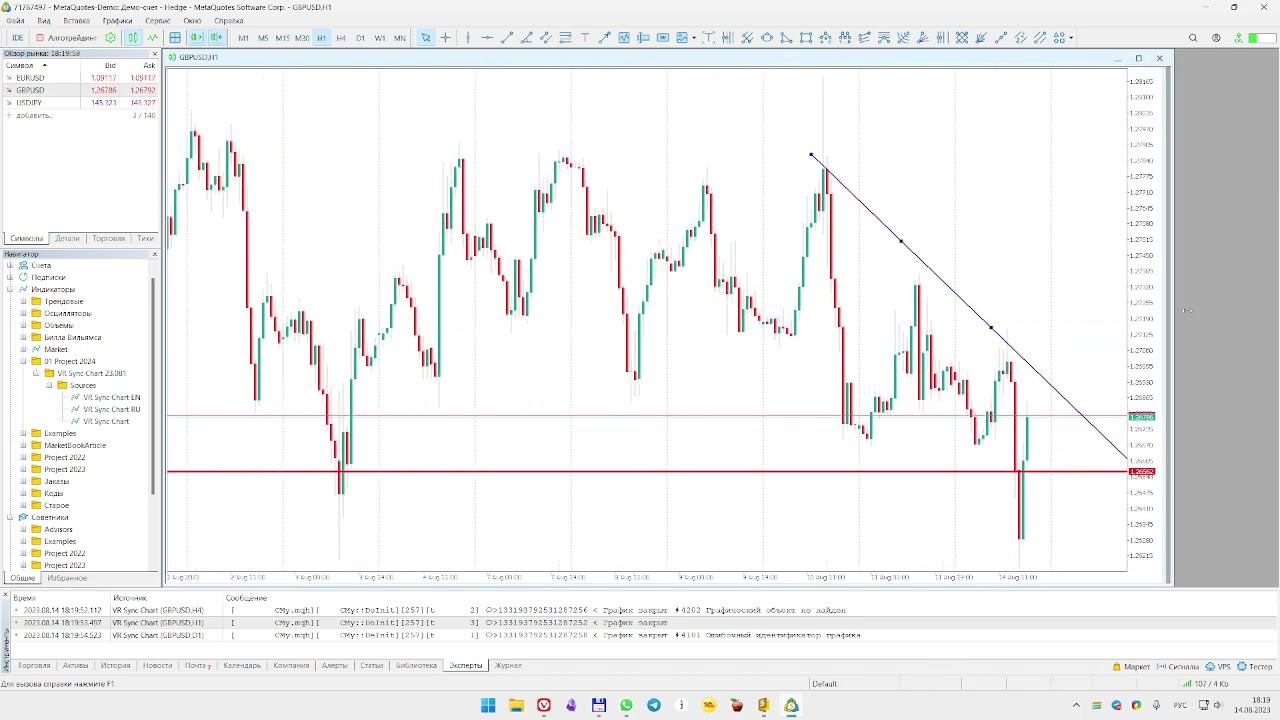Select equidistant channel tool

pyautogui.click(x=545, y=38)
